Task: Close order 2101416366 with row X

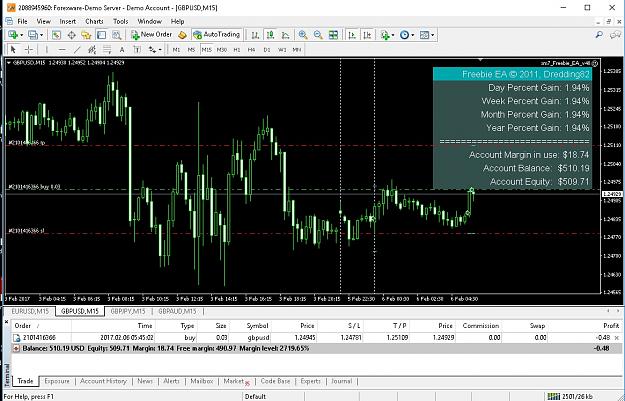Action: pyautogui.click(x=617, y=338)
